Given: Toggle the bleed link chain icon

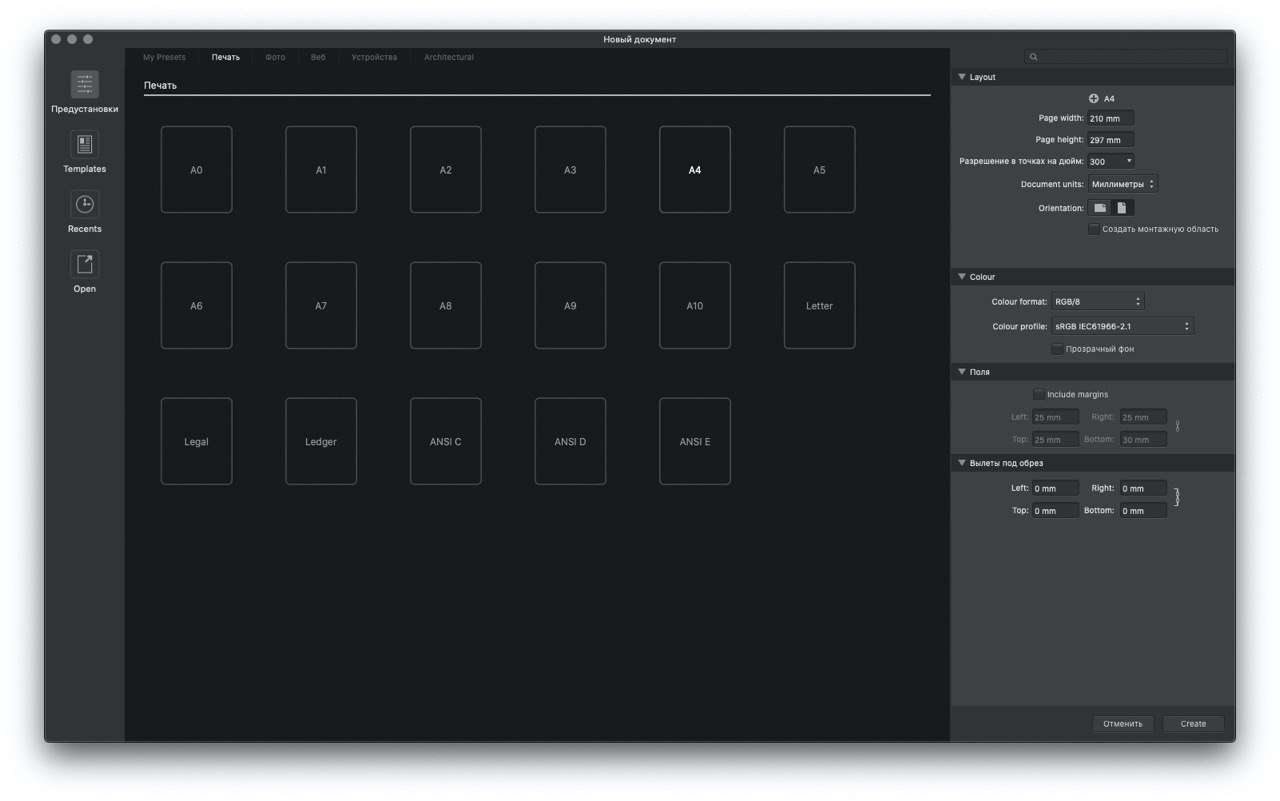Looking at the screenshot, I should pyautogui.click(x=1177, y=497).
